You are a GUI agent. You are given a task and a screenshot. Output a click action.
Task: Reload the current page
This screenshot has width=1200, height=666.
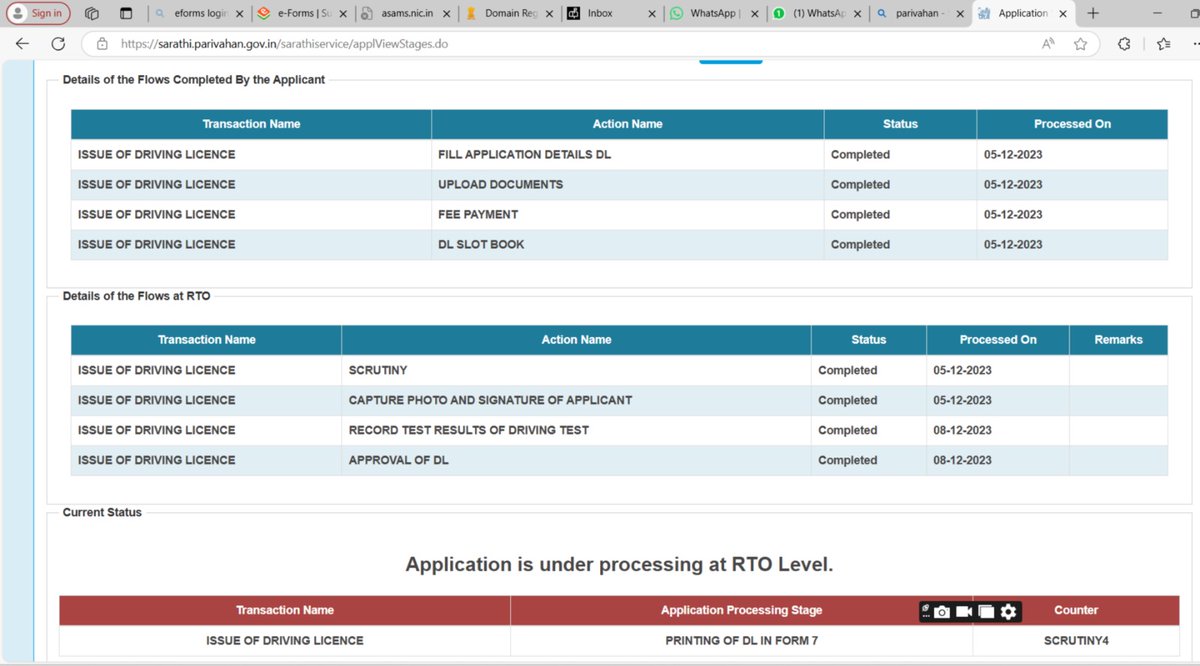point(58,44)
